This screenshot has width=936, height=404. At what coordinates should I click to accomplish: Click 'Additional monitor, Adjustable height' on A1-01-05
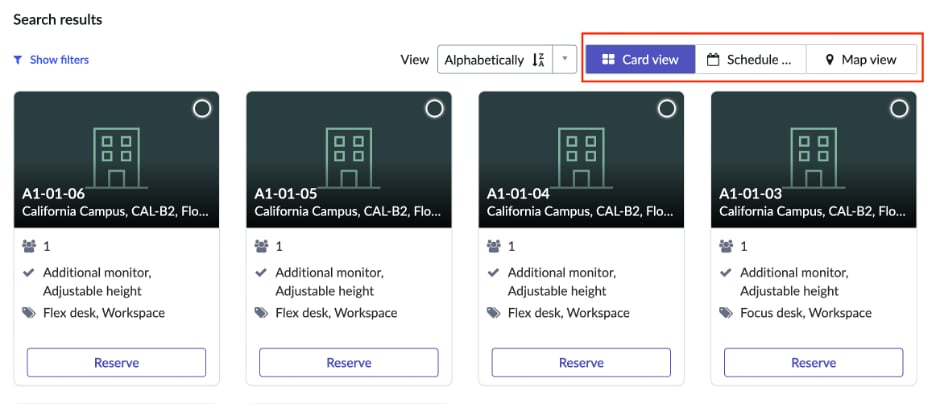pyautogui.click(x=330, y=282)
